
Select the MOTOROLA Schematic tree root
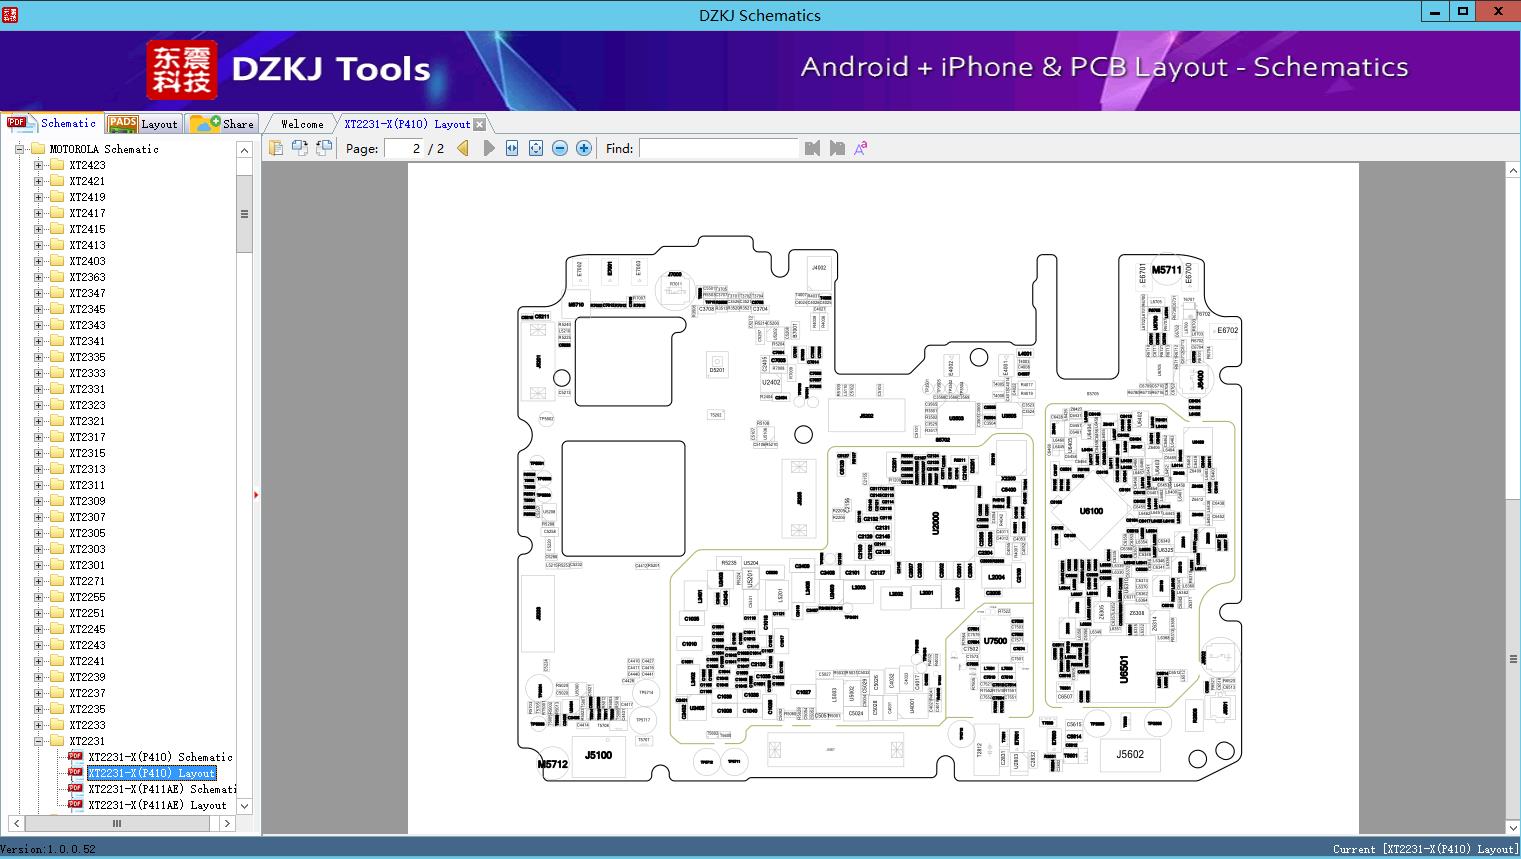104,149
